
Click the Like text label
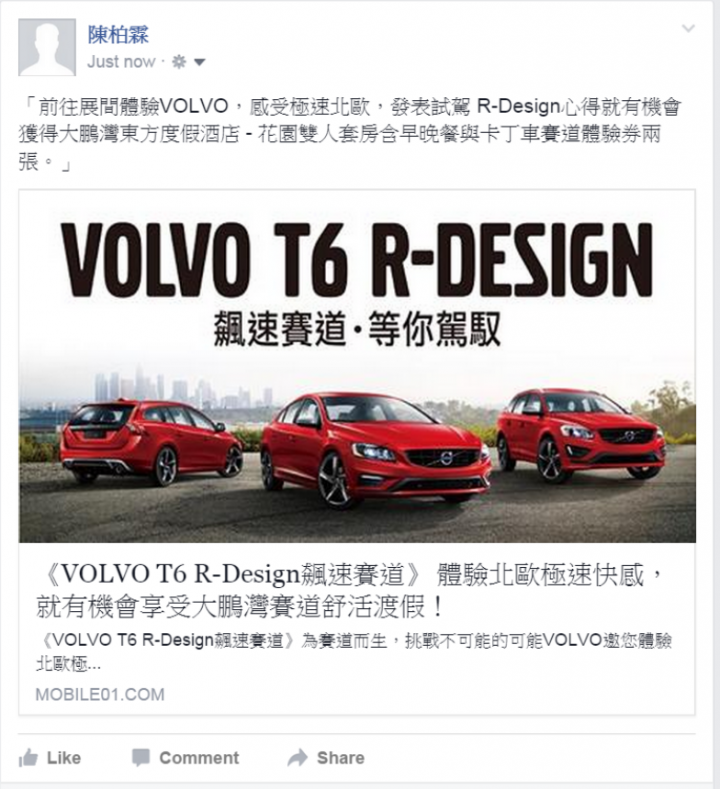tap(64, 758)
